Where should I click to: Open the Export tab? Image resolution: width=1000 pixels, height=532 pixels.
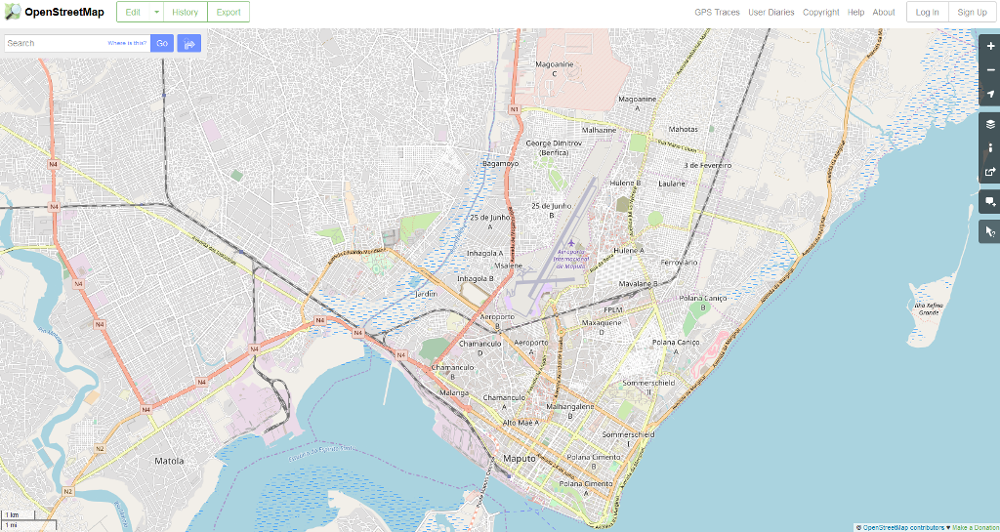click(x=228, y=12)
